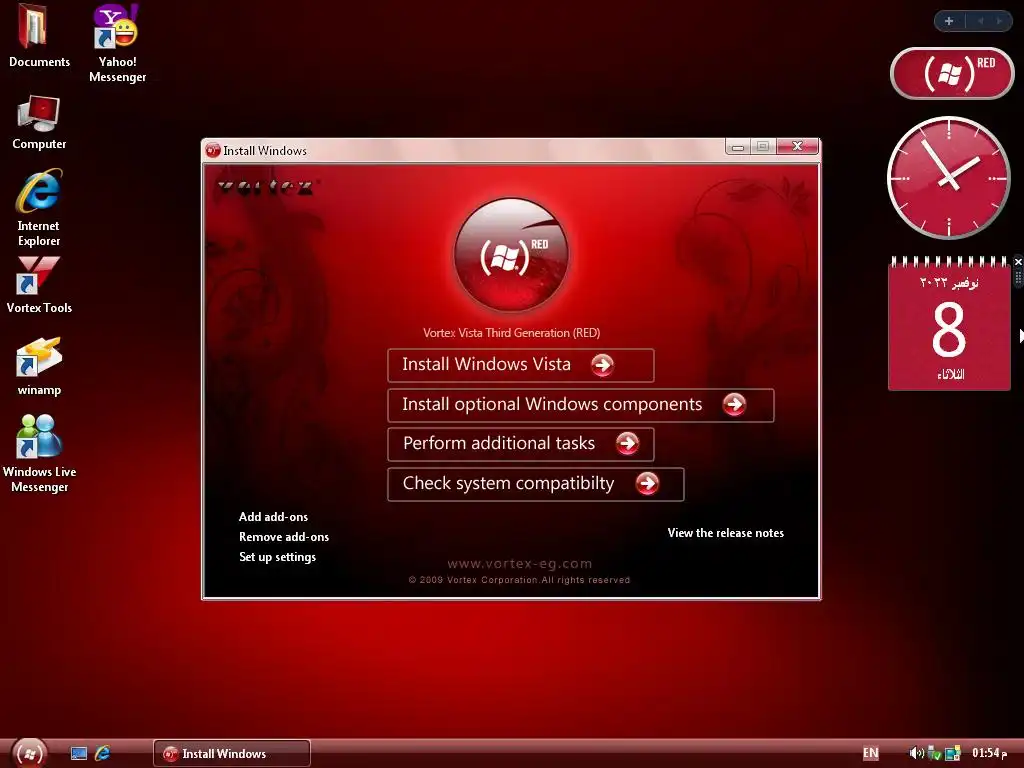Screen dimensions: 1024x768
Task: Click the volume speaker tray icon
Action: point(916,753)
